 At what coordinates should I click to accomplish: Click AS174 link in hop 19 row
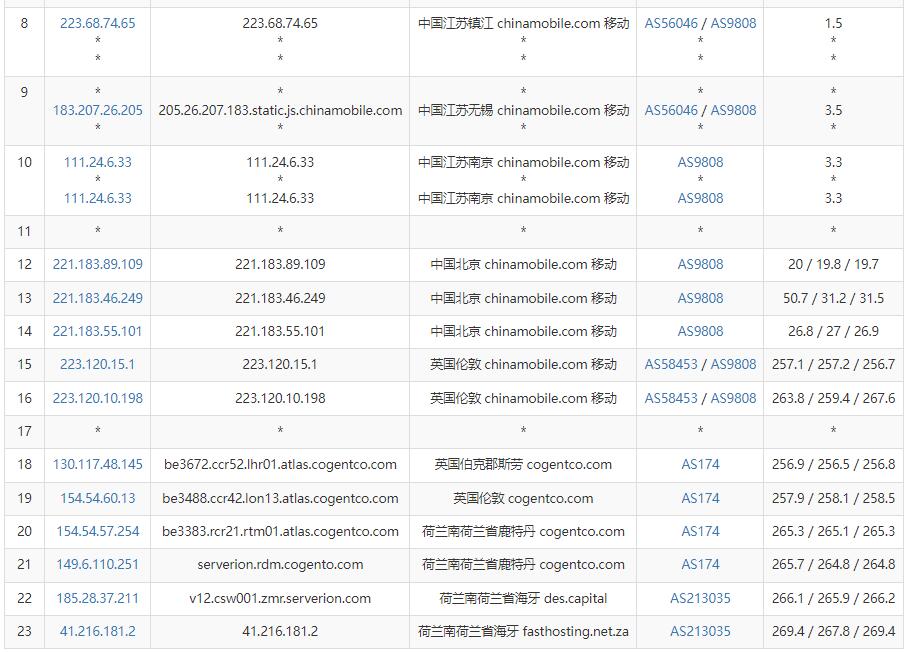tap(700, 498)
